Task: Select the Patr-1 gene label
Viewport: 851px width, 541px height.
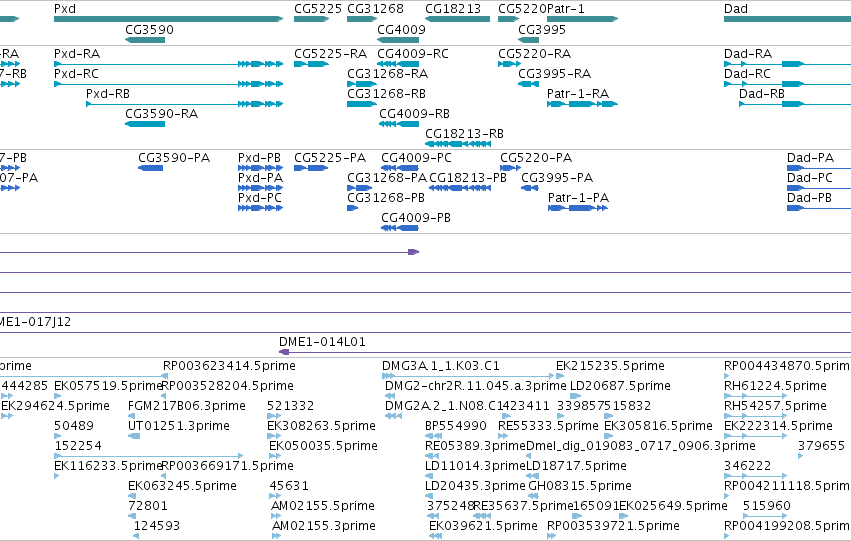Action: 567,9
